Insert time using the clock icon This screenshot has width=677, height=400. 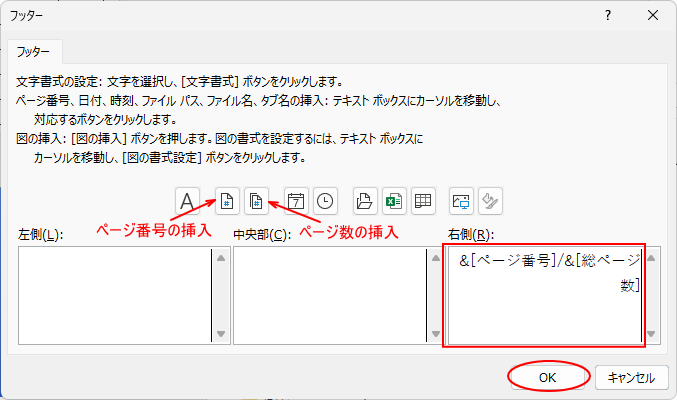click(325, 201)
